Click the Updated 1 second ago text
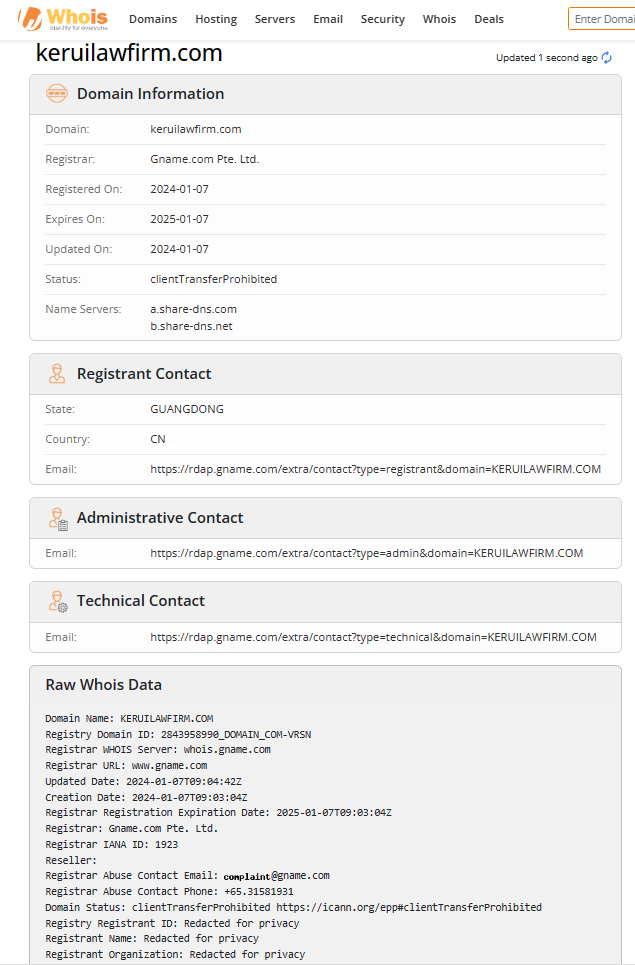Viewport: 635px width, 965px height. point(546,58)
